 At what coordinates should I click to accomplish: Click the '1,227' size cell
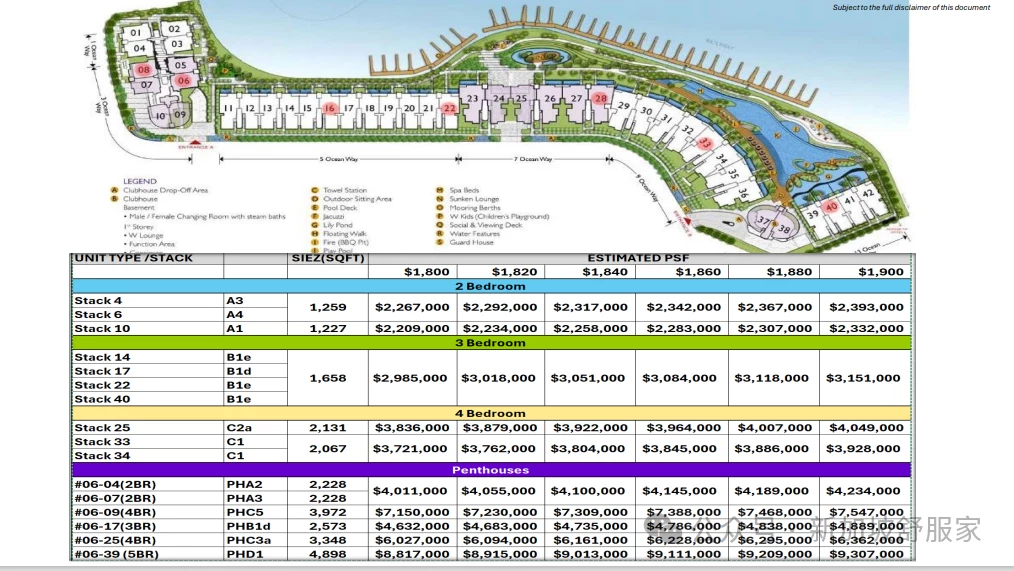(328, 329)
